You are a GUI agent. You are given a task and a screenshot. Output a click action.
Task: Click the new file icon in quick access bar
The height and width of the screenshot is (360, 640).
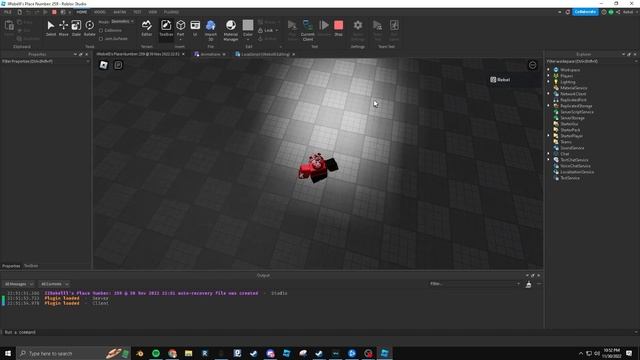coord(19,12)
